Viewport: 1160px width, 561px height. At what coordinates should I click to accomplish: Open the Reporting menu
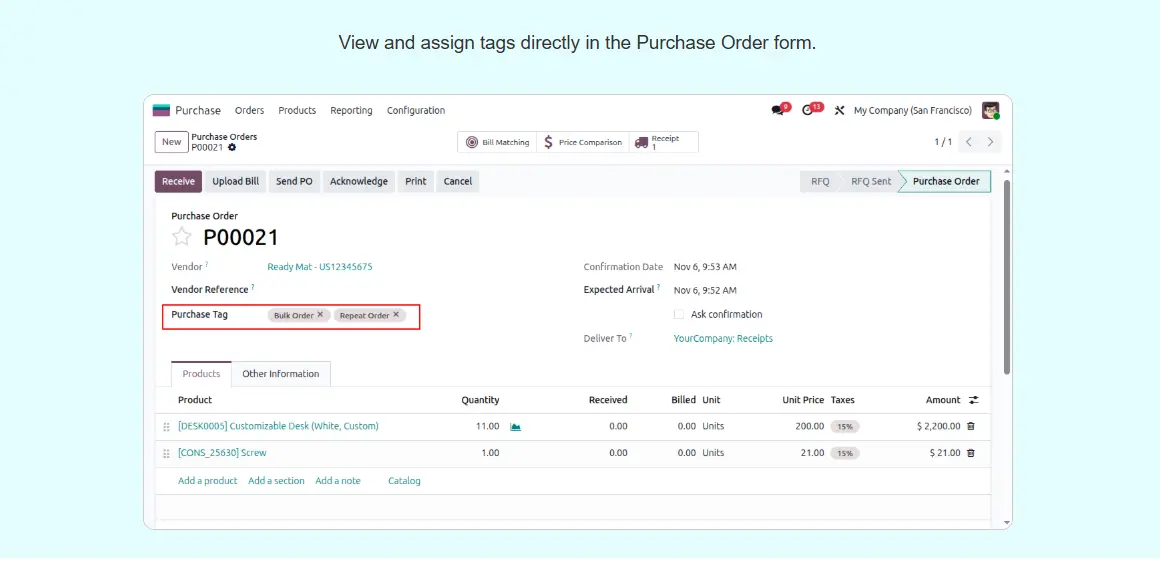[x=351, y=110]
